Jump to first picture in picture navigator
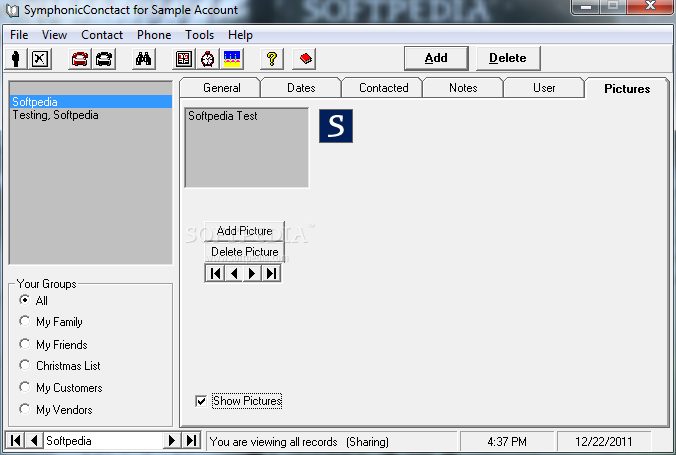The image size is (676, 455). [x=215, y=273]
